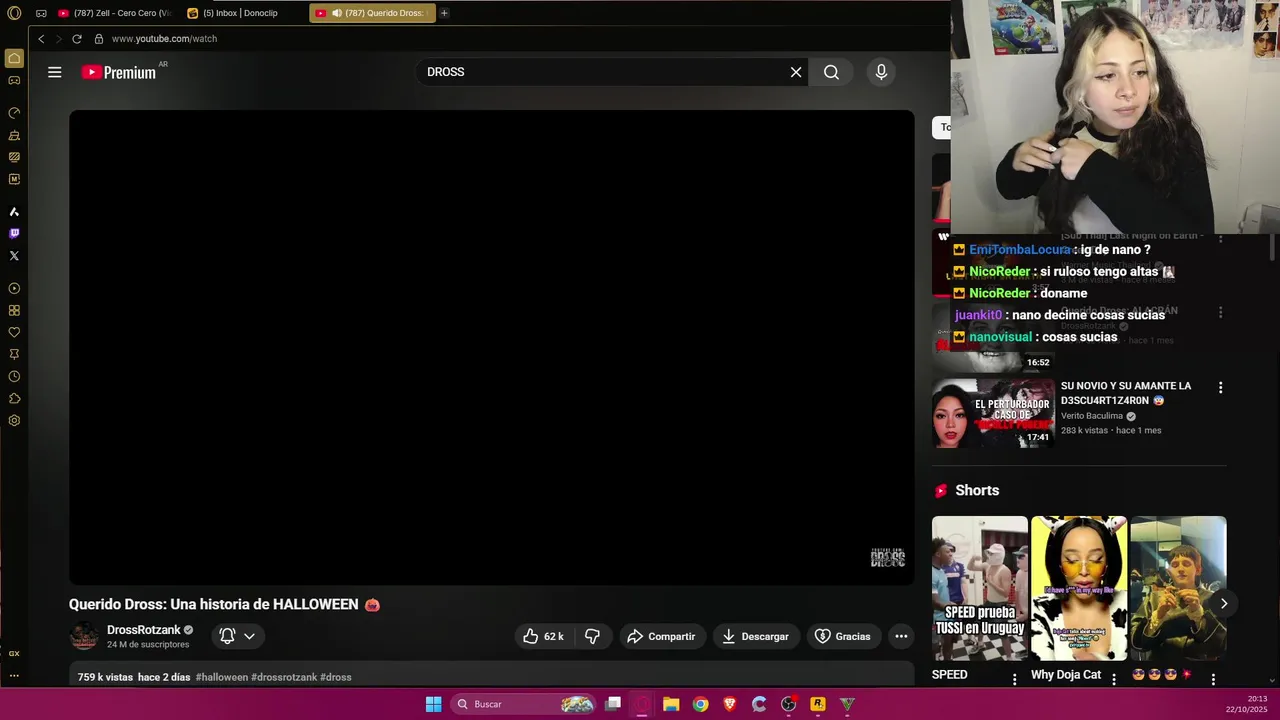Open GX Control speedometer sidebar icon
The height and width of the screenshot is (720, 1280).
[x=14, y=113]
